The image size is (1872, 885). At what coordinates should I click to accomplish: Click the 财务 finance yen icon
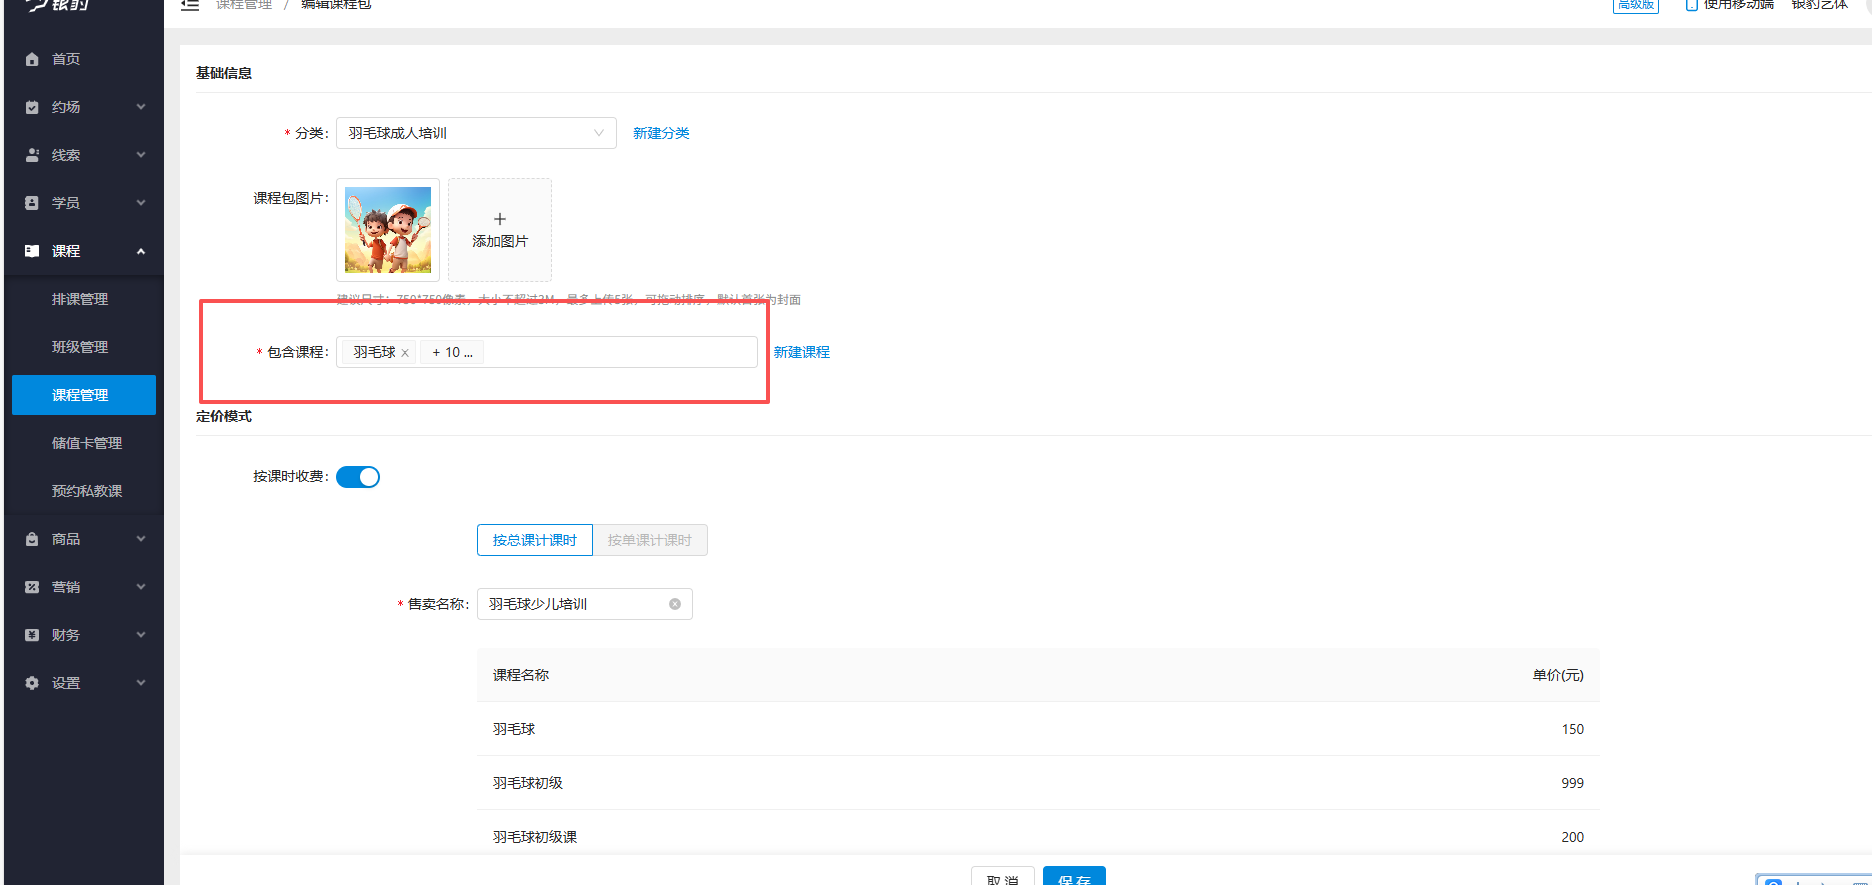32,635
